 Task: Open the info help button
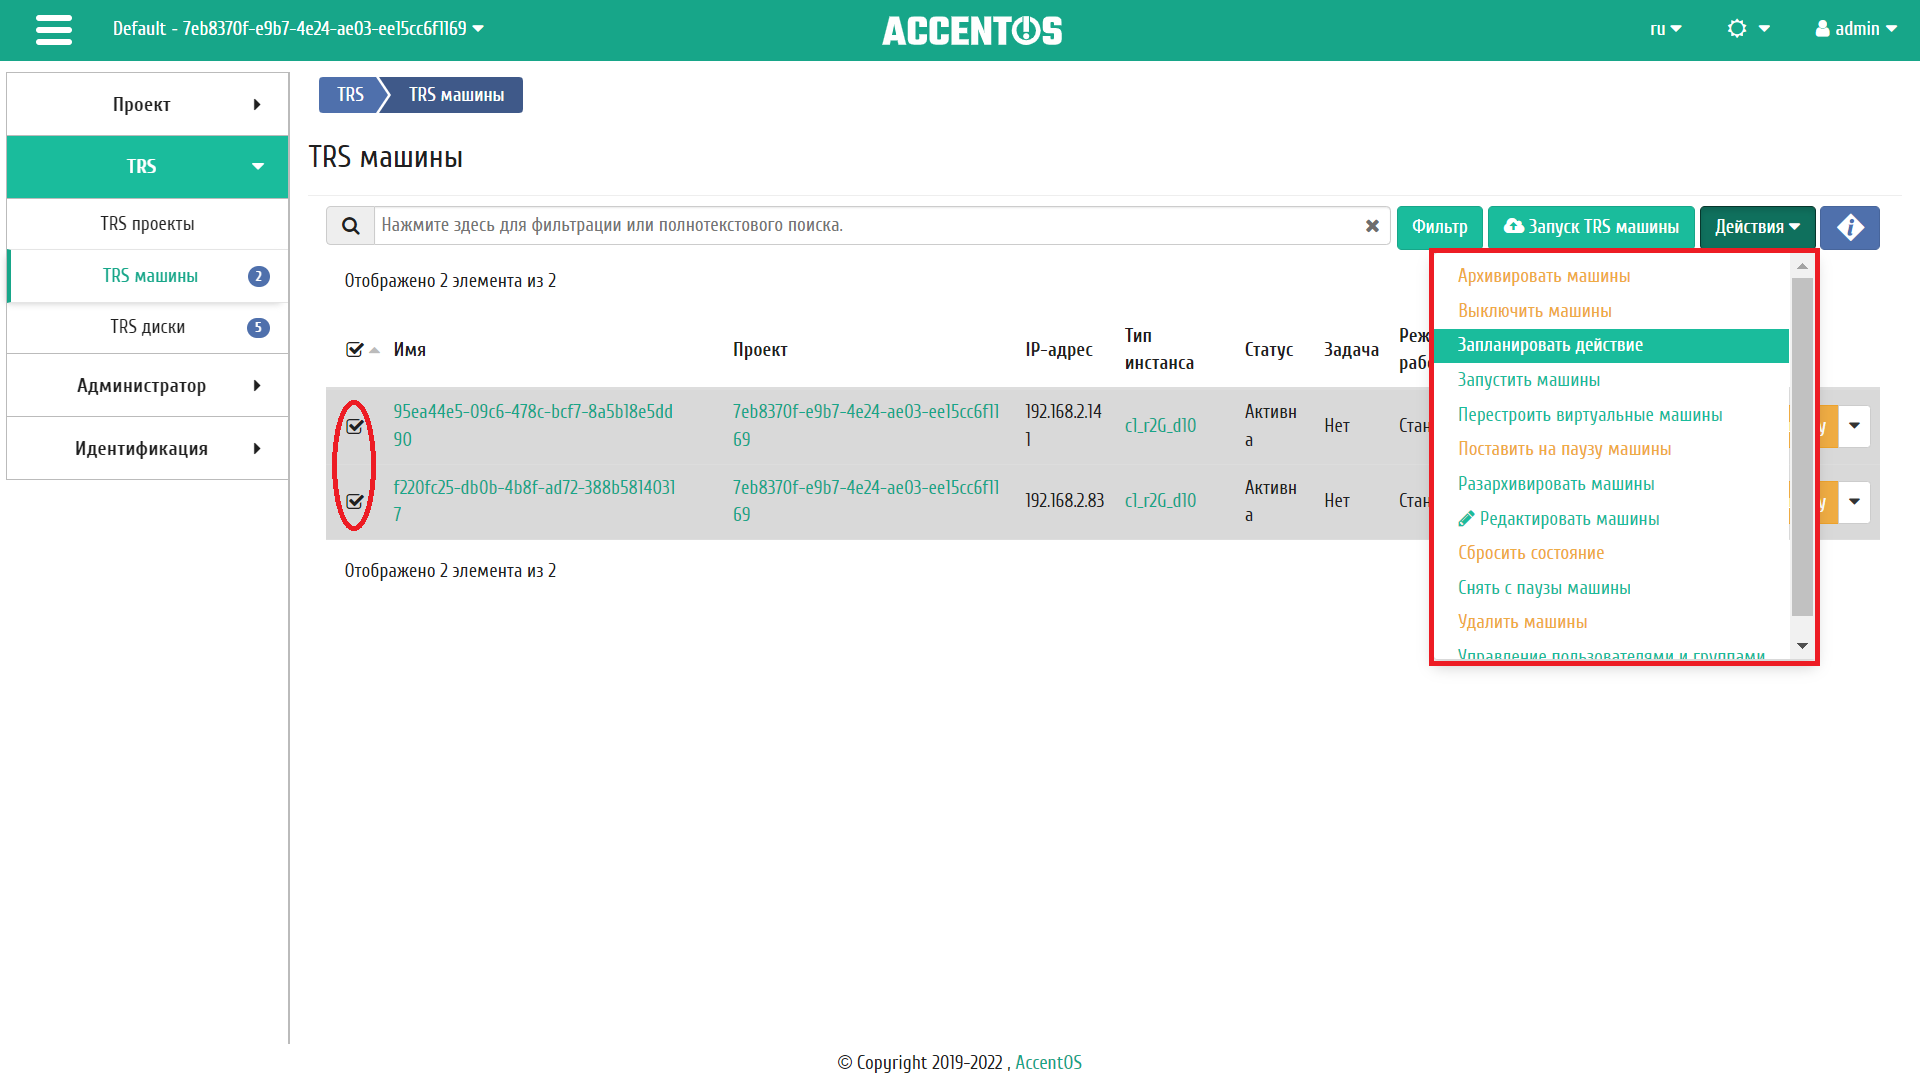tap(1849, 227)
